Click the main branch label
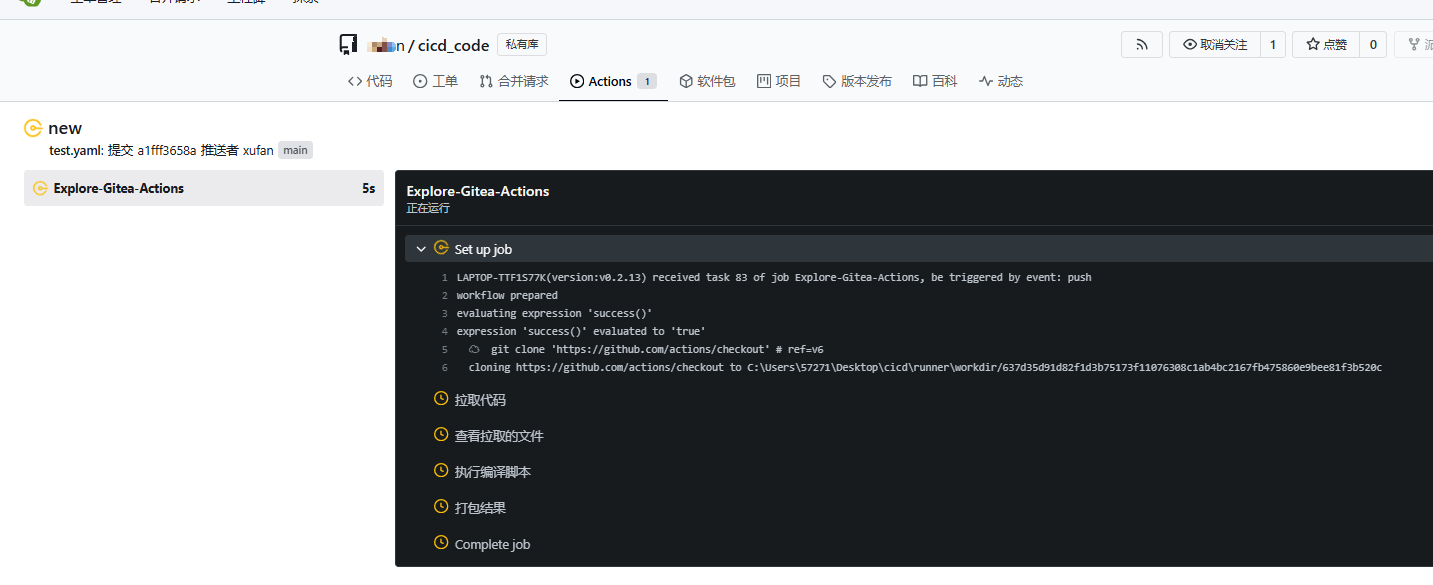This screenshot has width=1433, height=585. [294, 149]
